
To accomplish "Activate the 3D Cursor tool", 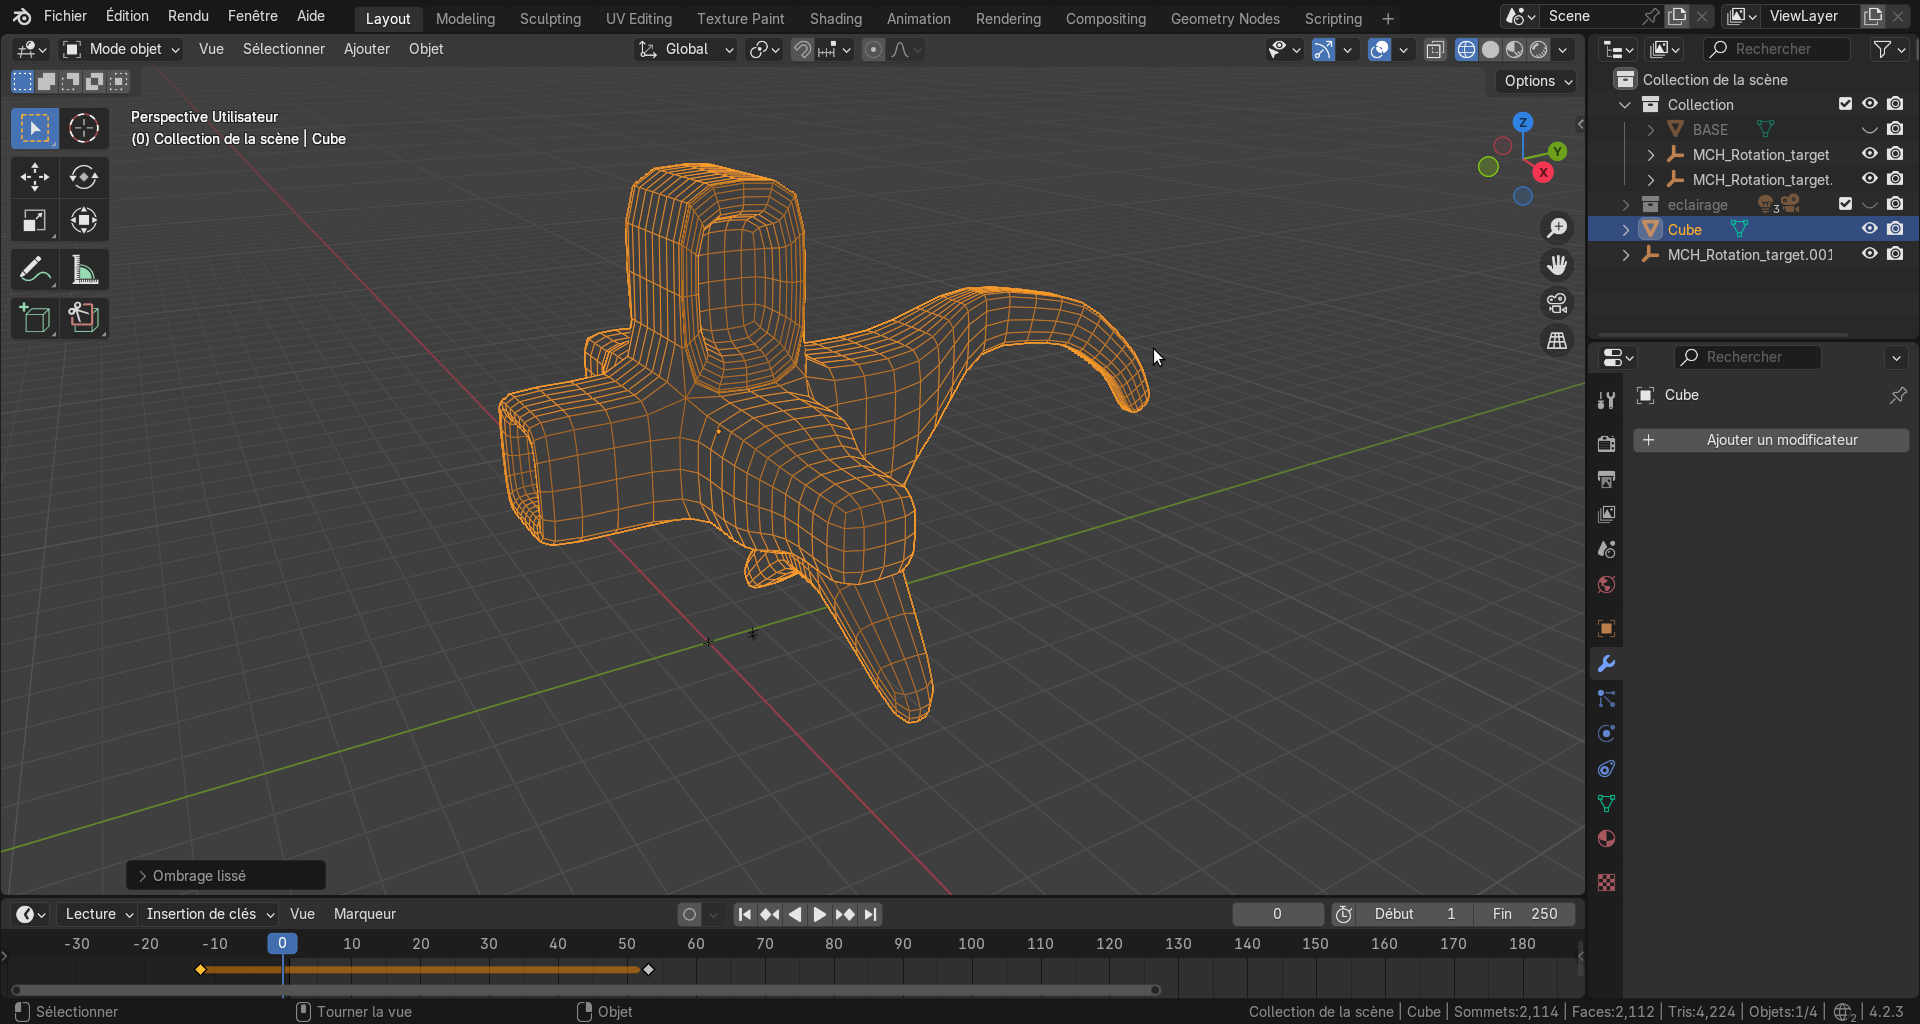I will [83, 128].
